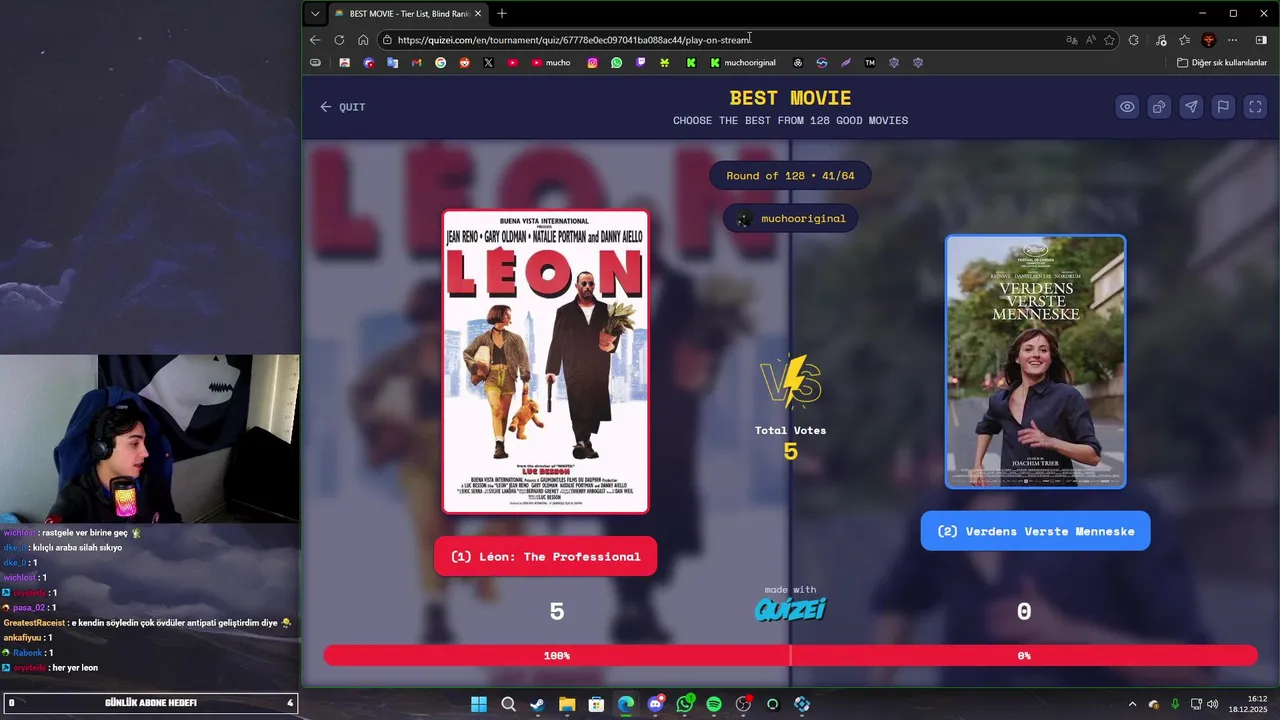Open the tab search dropdown arrow
The height and width of the screenshot is (720, 1280).
[x=315, y=14]
